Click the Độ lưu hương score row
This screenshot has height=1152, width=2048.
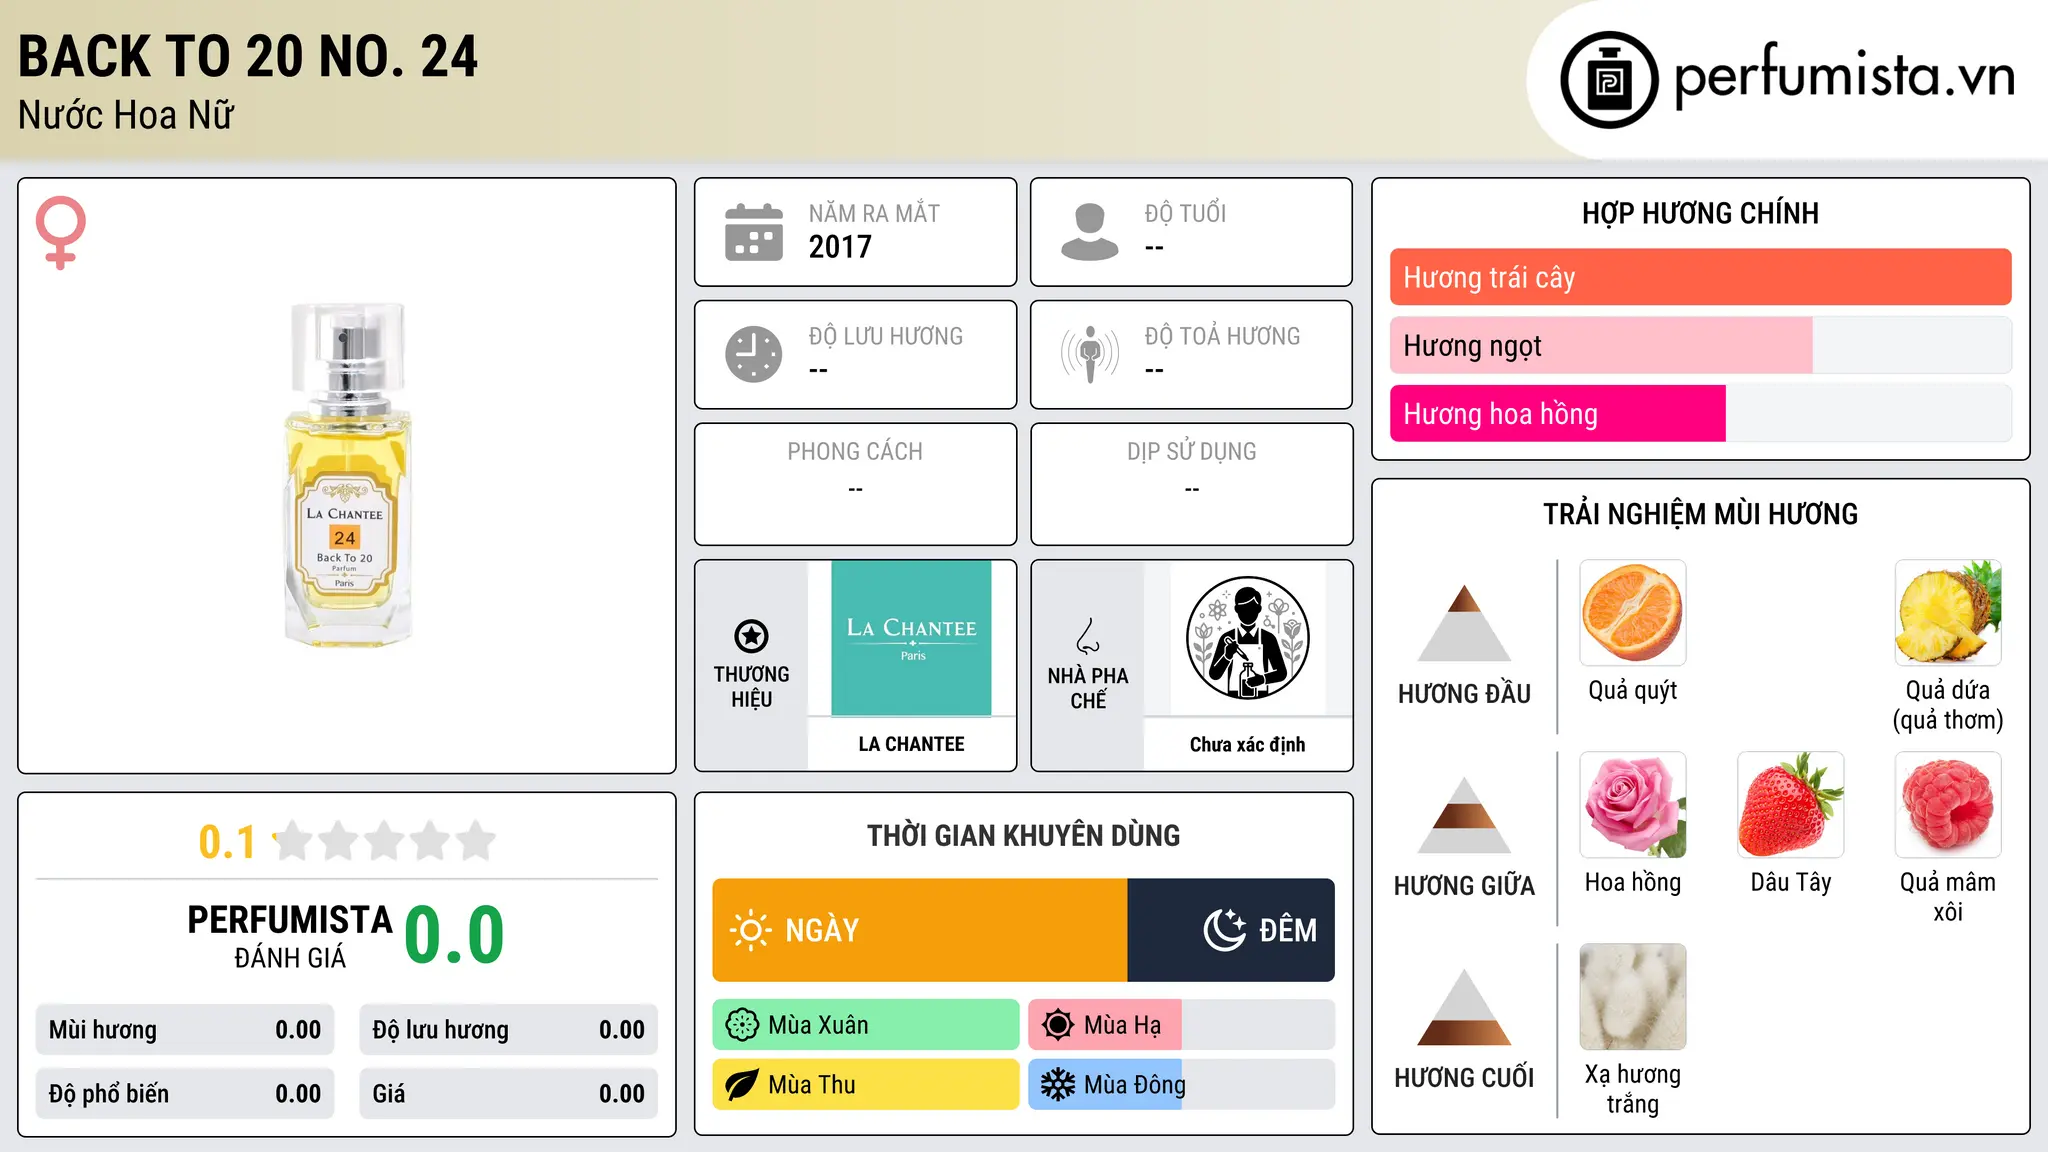coord(508,1030)
